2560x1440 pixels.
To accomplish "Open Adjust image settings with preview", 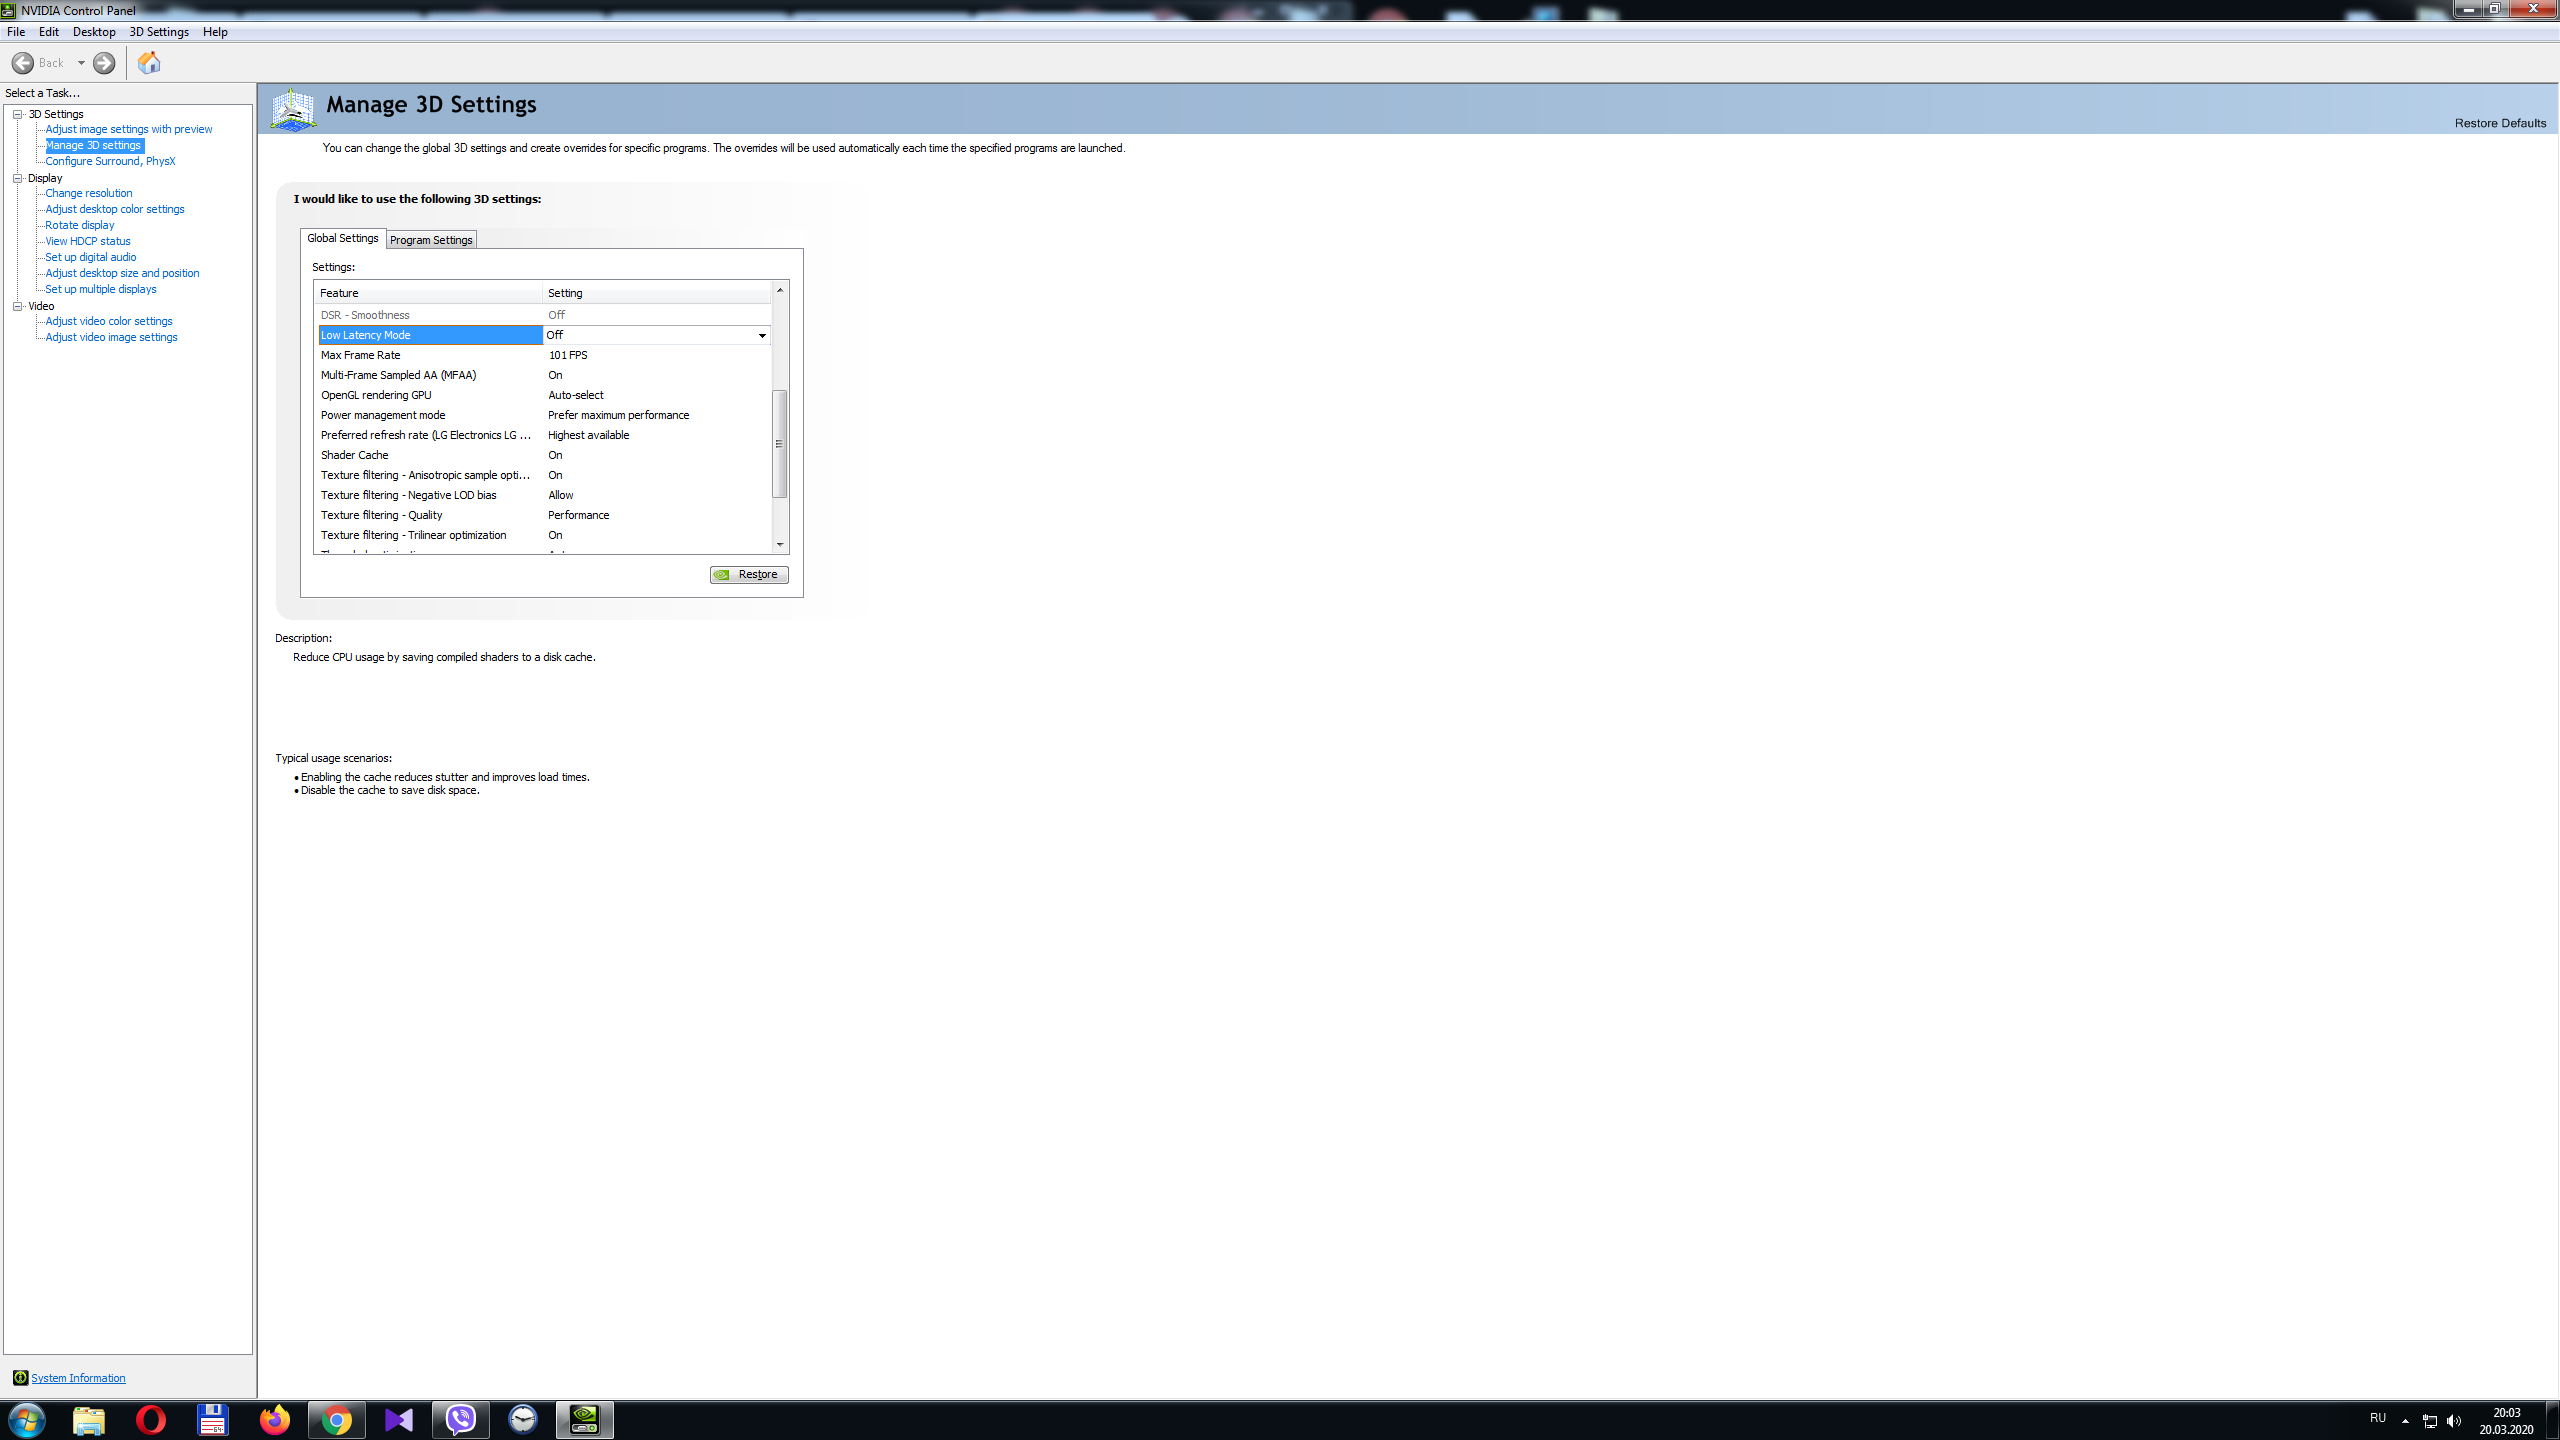I will [129, 129].
